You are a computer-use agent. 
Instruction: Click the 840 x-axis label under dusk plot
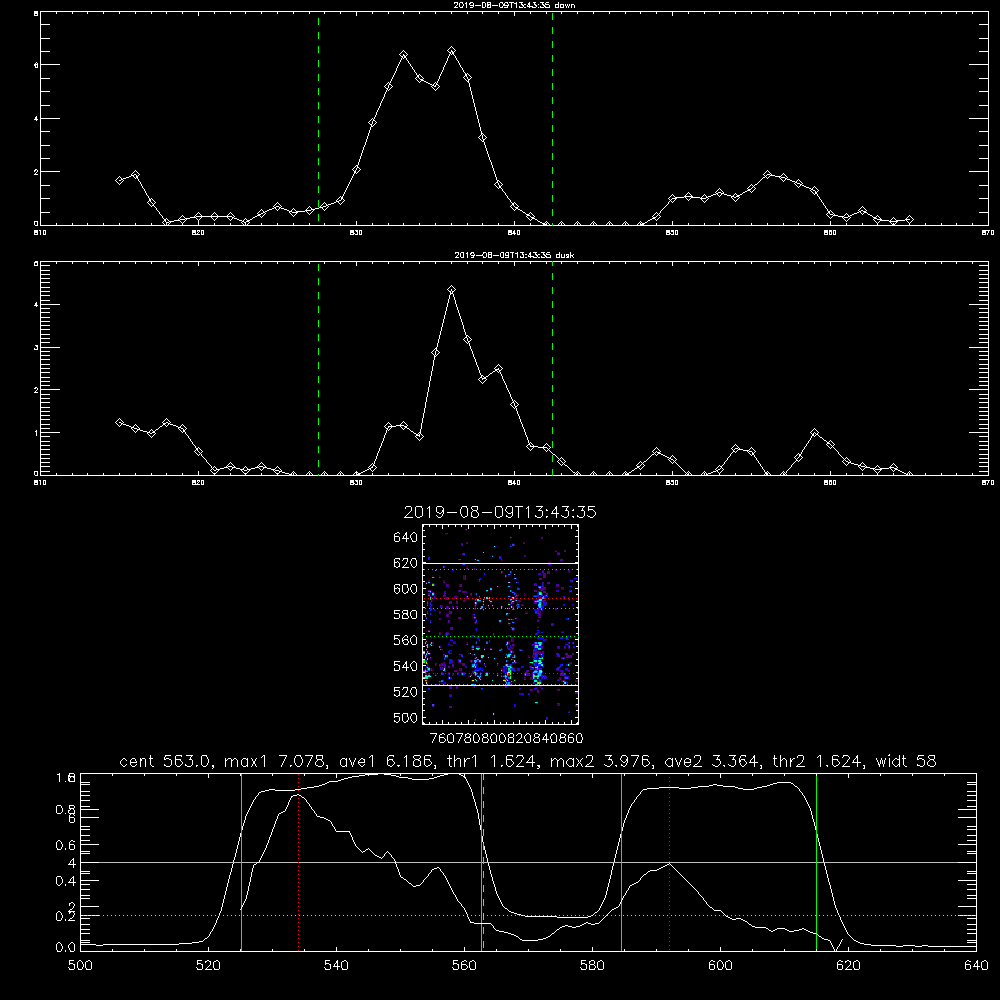pyautogui.click(x=515, y=483)
